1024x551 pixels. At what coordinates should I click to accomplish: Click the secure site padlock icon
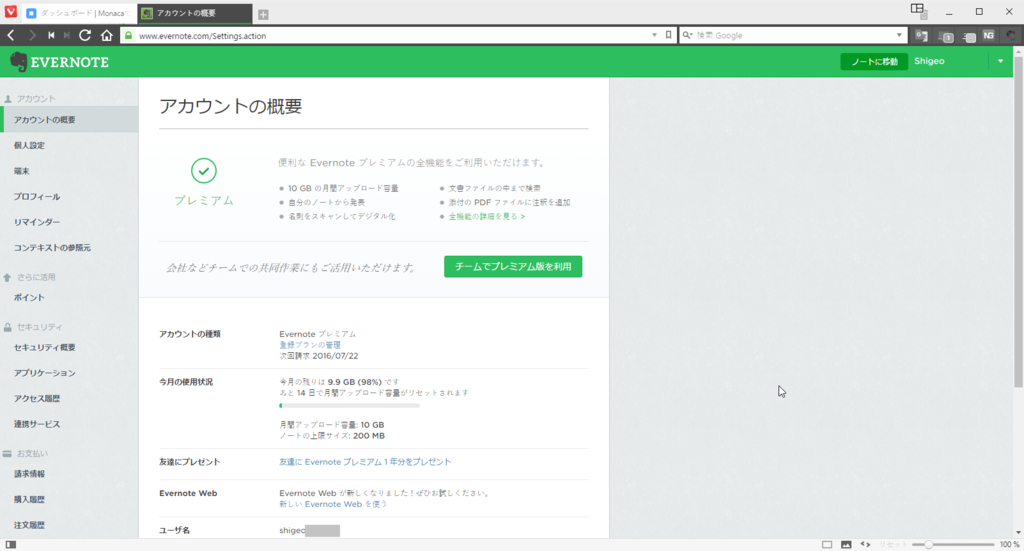tap(129, 35)
